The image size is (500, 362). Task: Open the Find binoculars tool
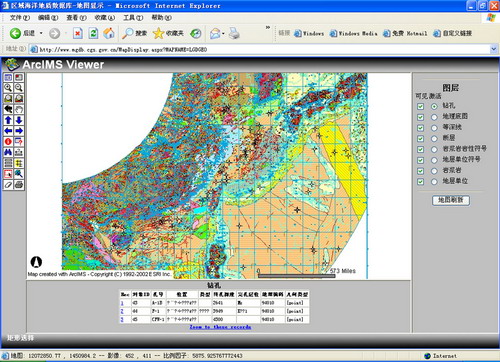point(8,152)
